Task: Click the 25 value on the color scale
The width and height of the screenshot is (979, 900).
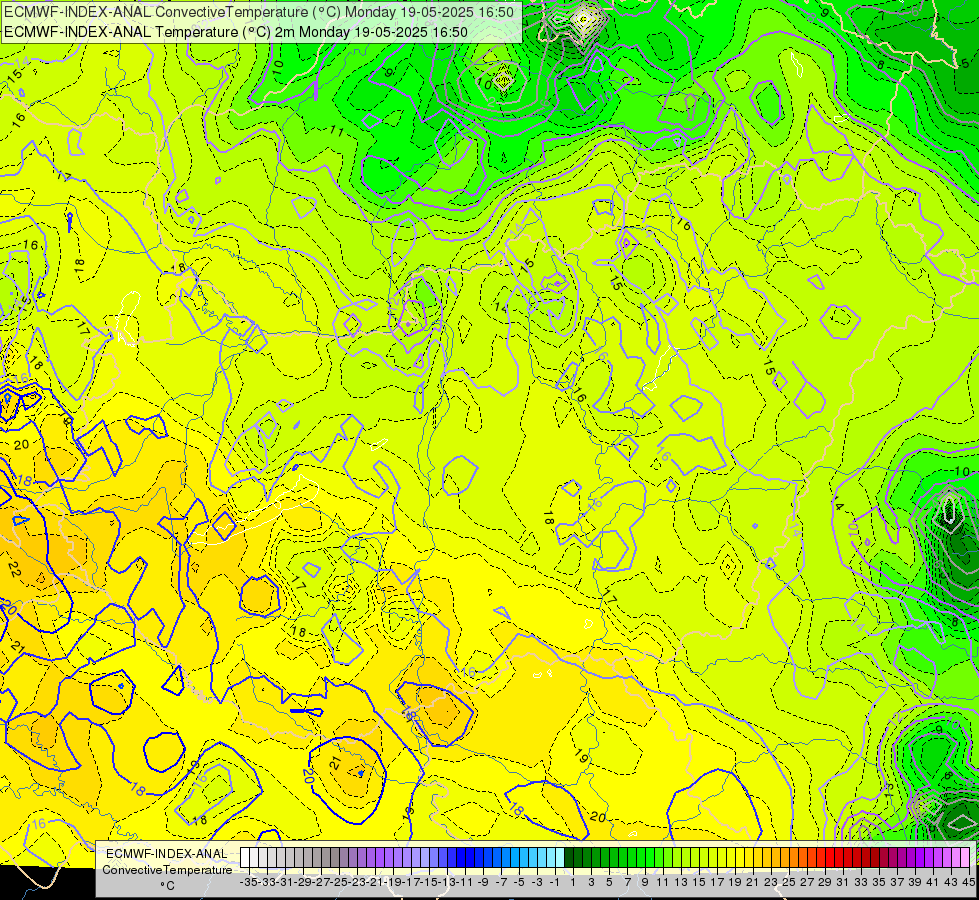Action: (789, 882)
